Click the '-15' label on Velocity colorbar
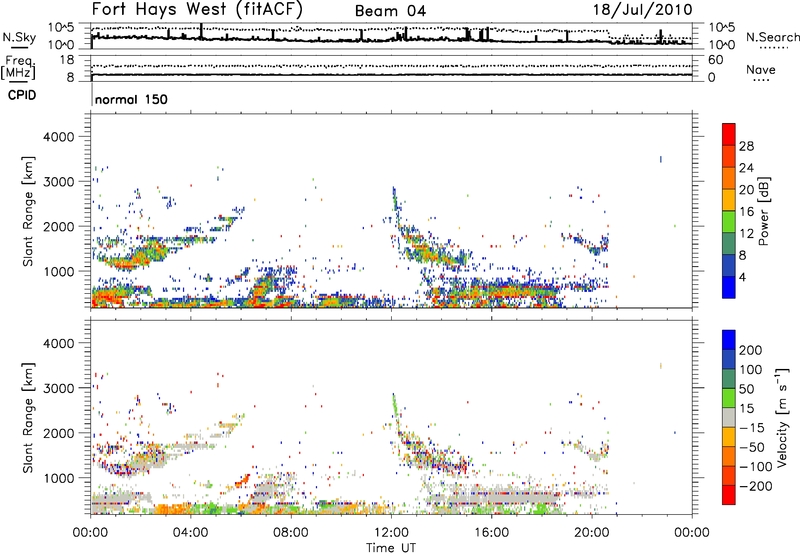 pos(752,427)
